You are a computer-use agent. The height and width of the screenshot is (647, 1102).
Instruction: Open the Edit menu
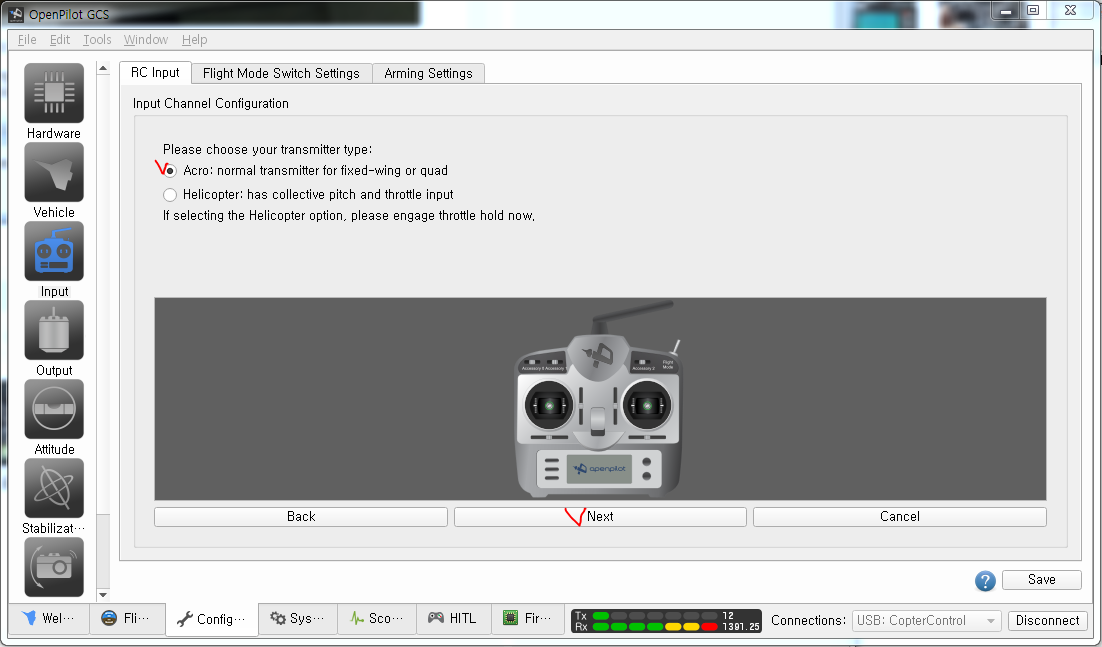click(60, 39)
